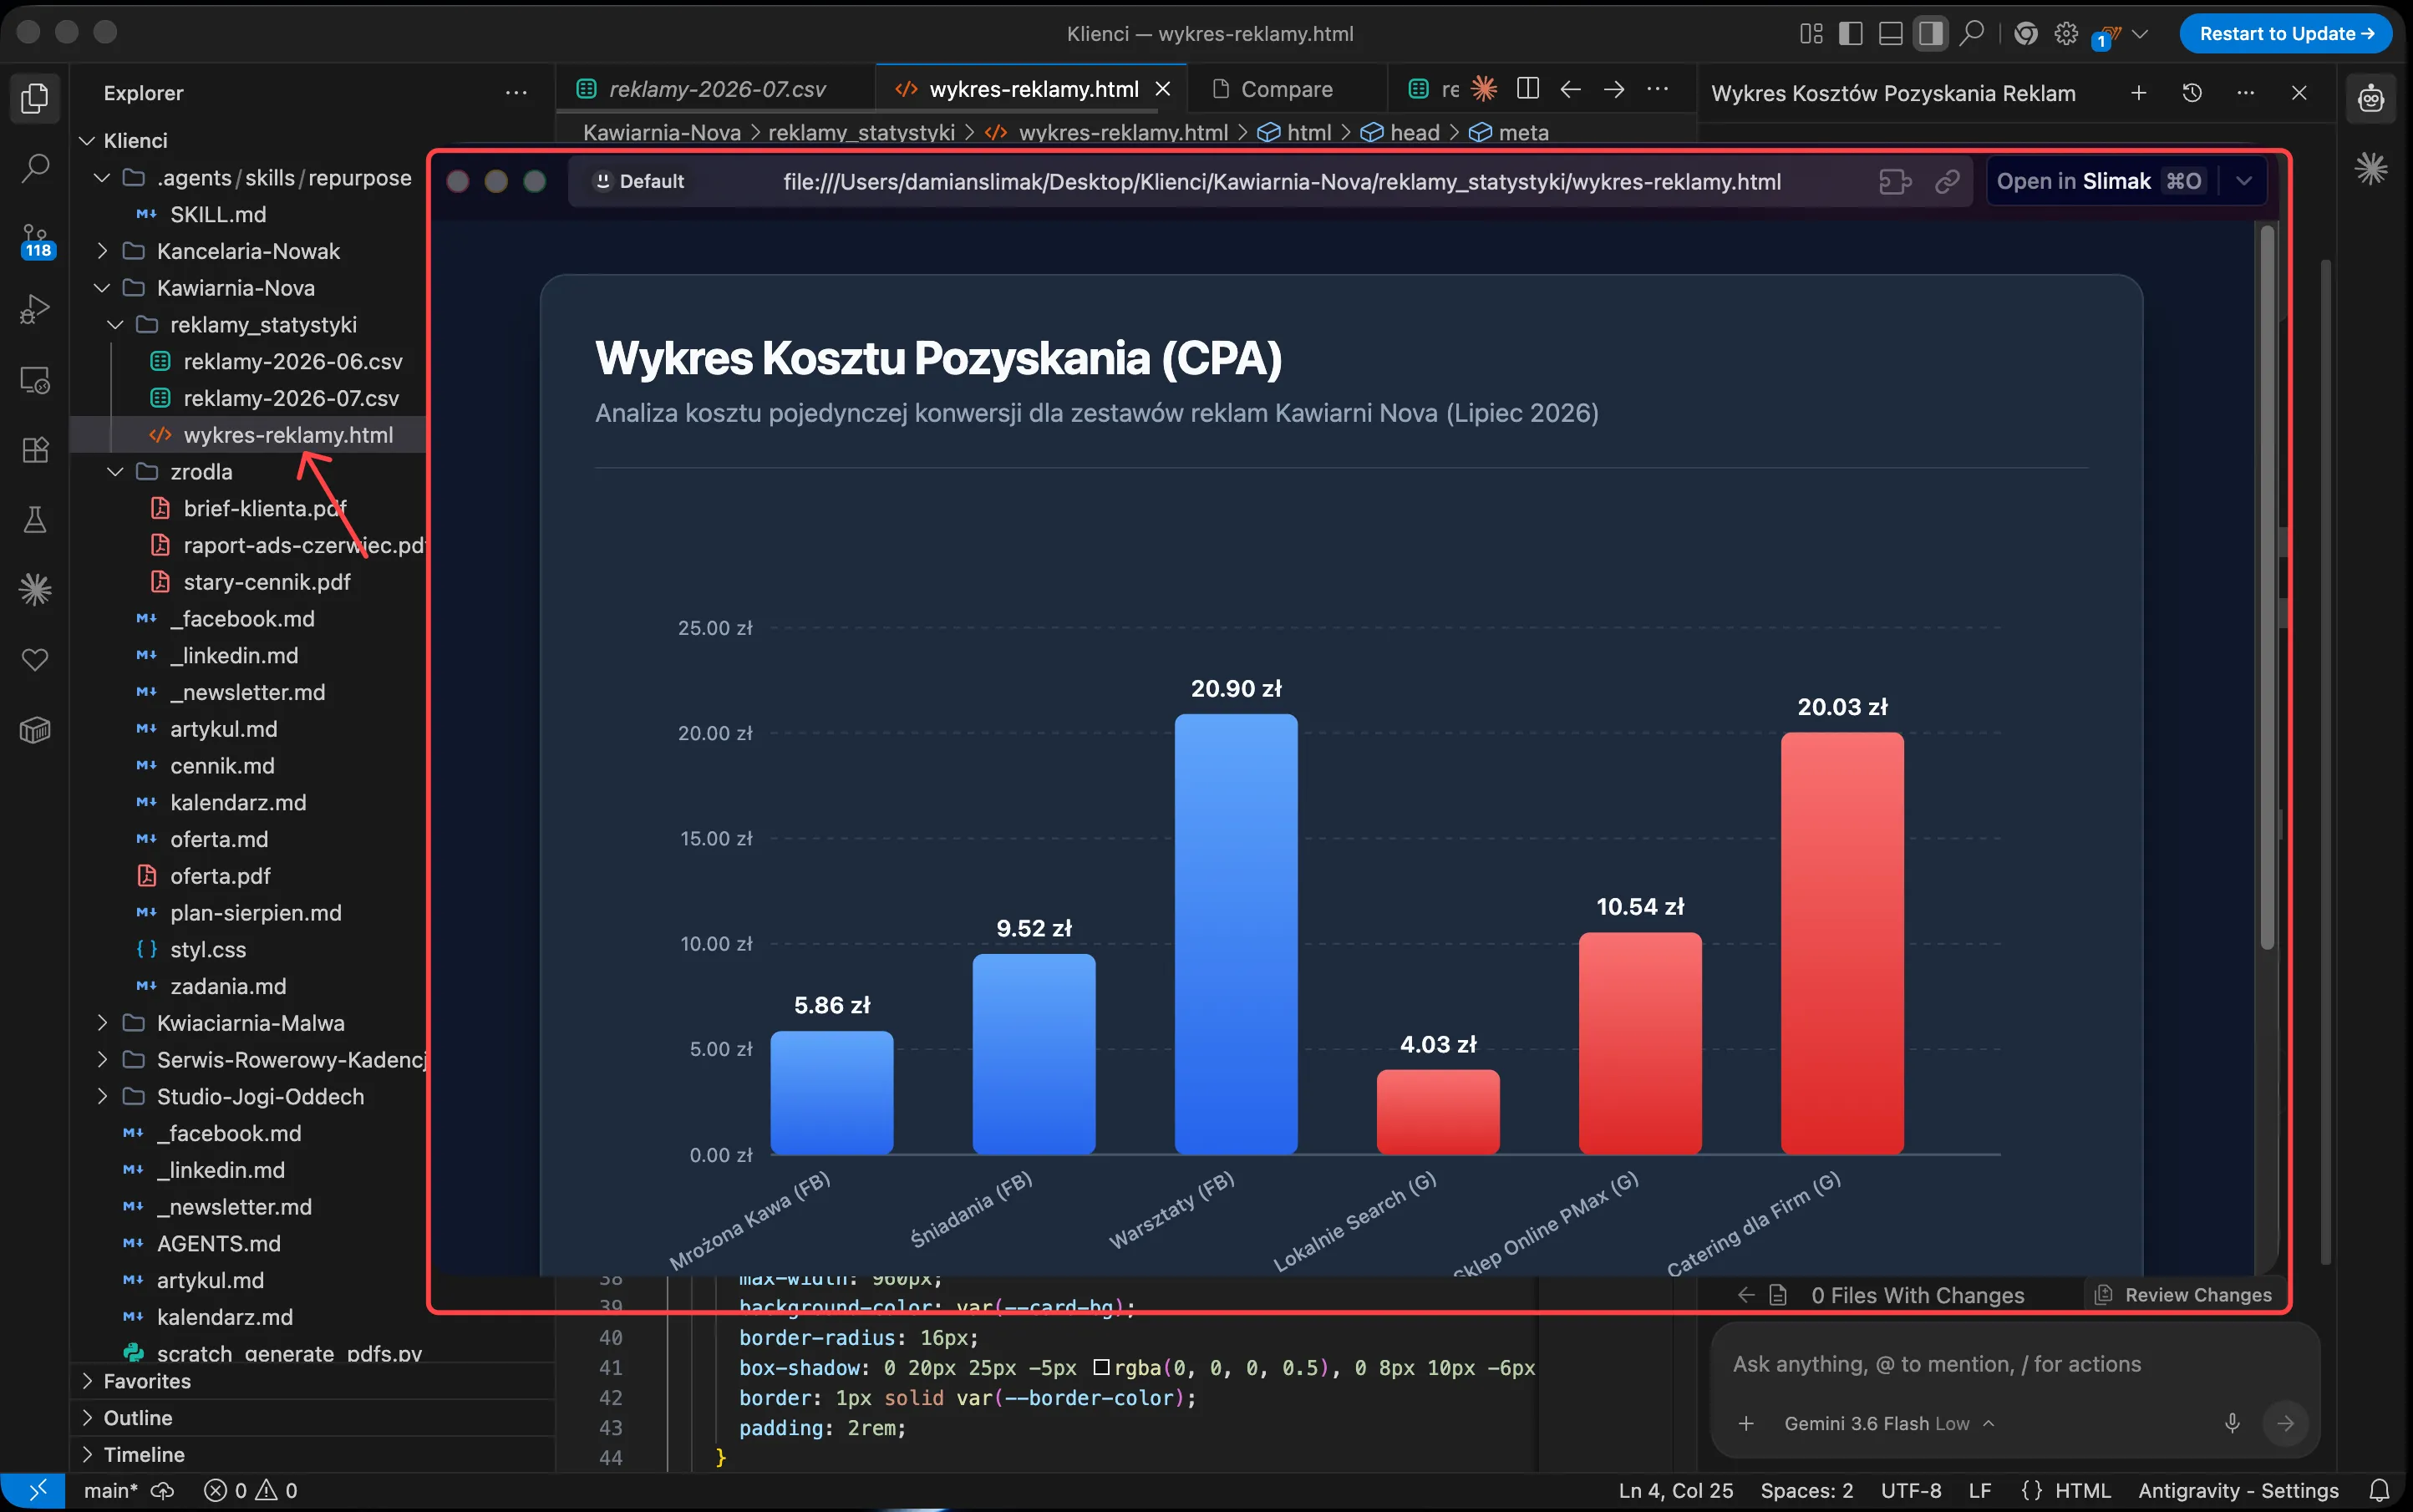Open settings gear in title bar

tap(2066, 34)
